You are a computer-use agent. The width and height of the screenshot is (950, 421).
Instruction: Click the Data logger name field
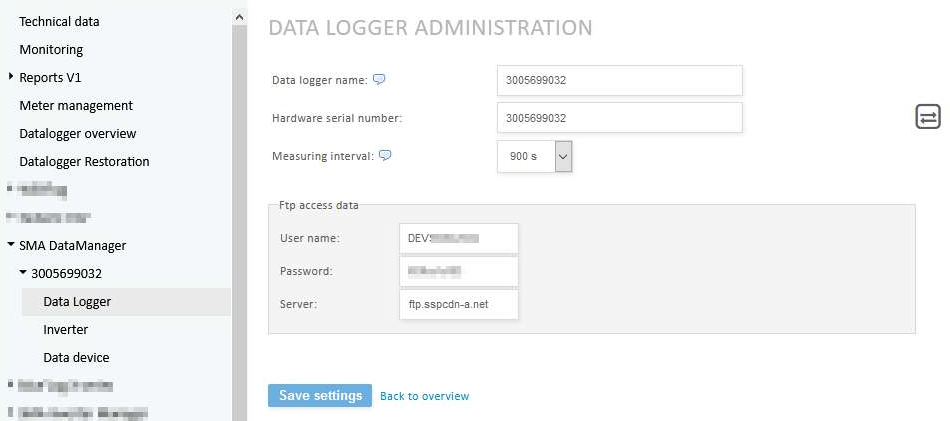[x=619, y=80]
